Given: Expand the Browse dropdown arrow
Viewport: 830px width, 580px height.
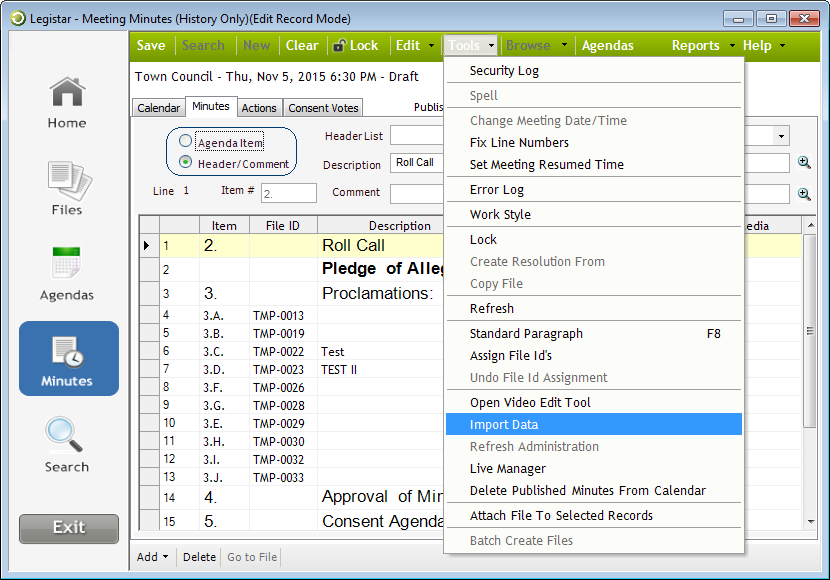Looking at the screenshot, I should (x=564, y=46).
